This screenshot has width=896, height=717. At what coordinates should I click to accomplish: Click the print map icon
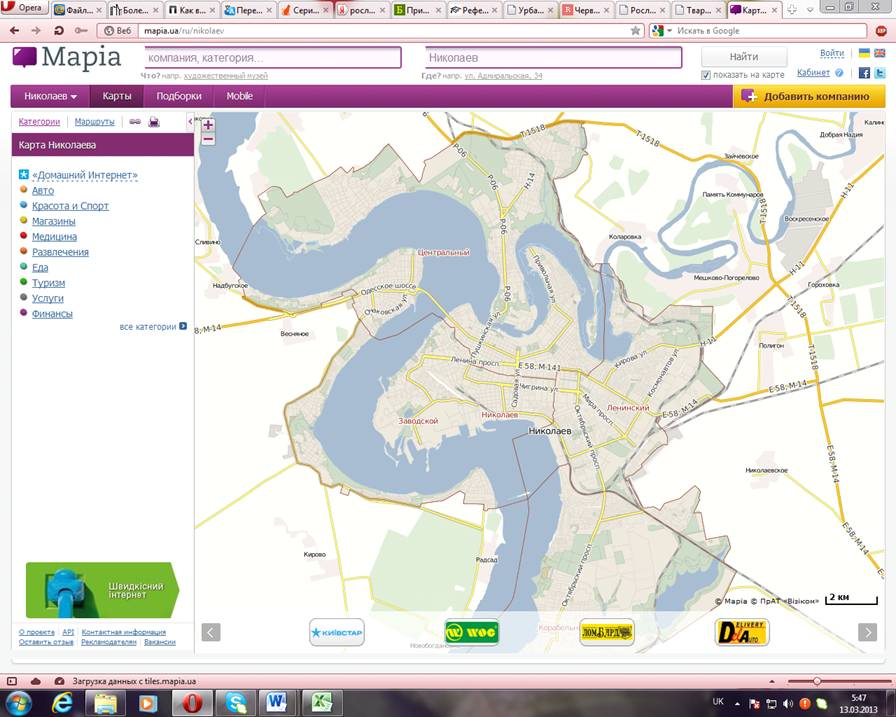click(x=154, y=122)
